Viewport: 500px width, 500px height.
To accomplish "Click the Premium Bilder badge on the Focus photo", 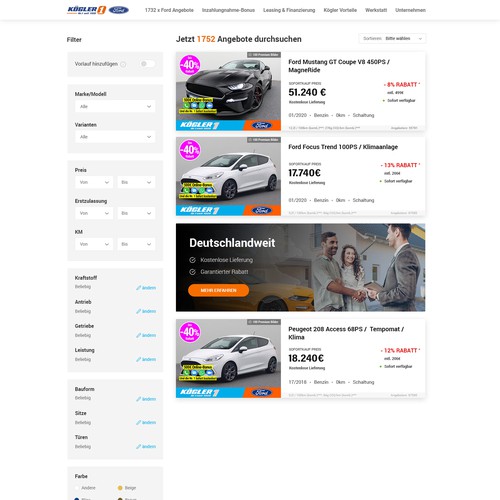I will (x=264, y=140).
